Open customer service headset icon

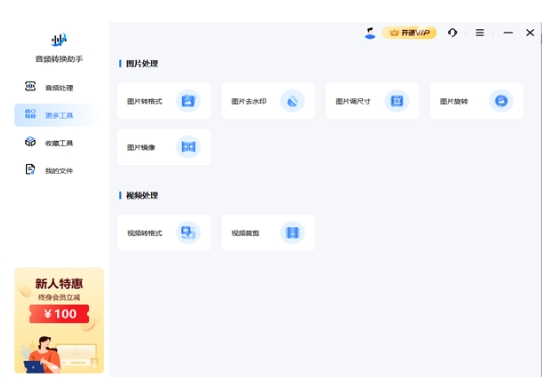452,33
